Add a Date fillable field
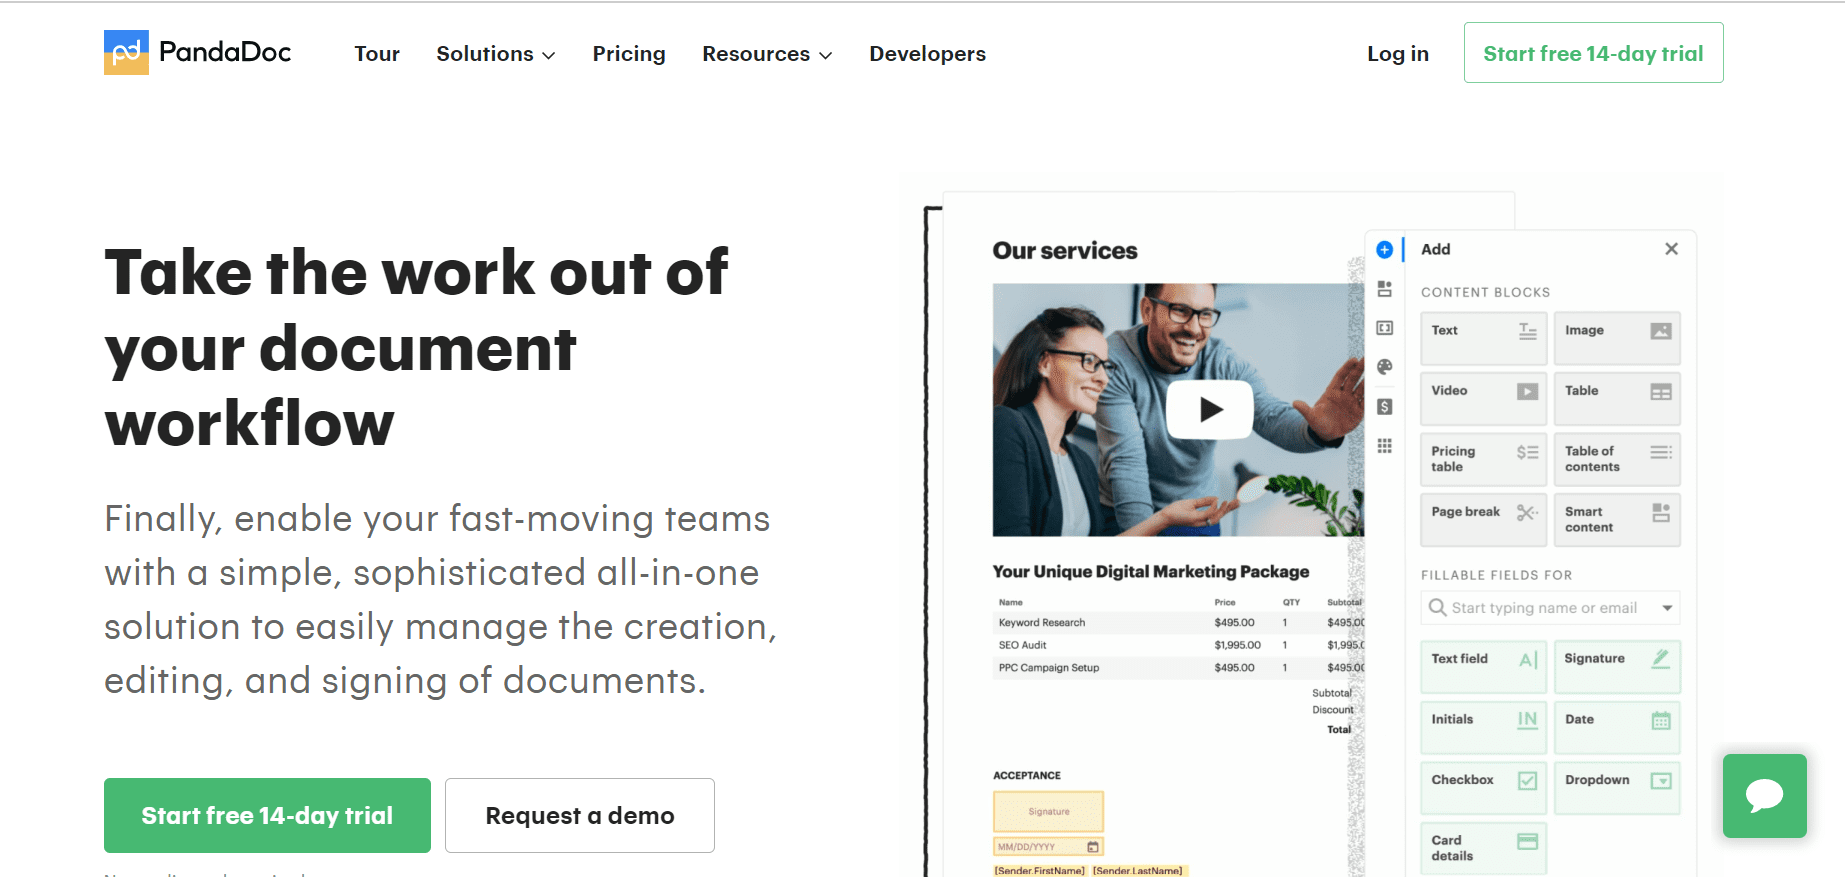This screenshot has height=877, width=1845. click(x=1617, y=728)
